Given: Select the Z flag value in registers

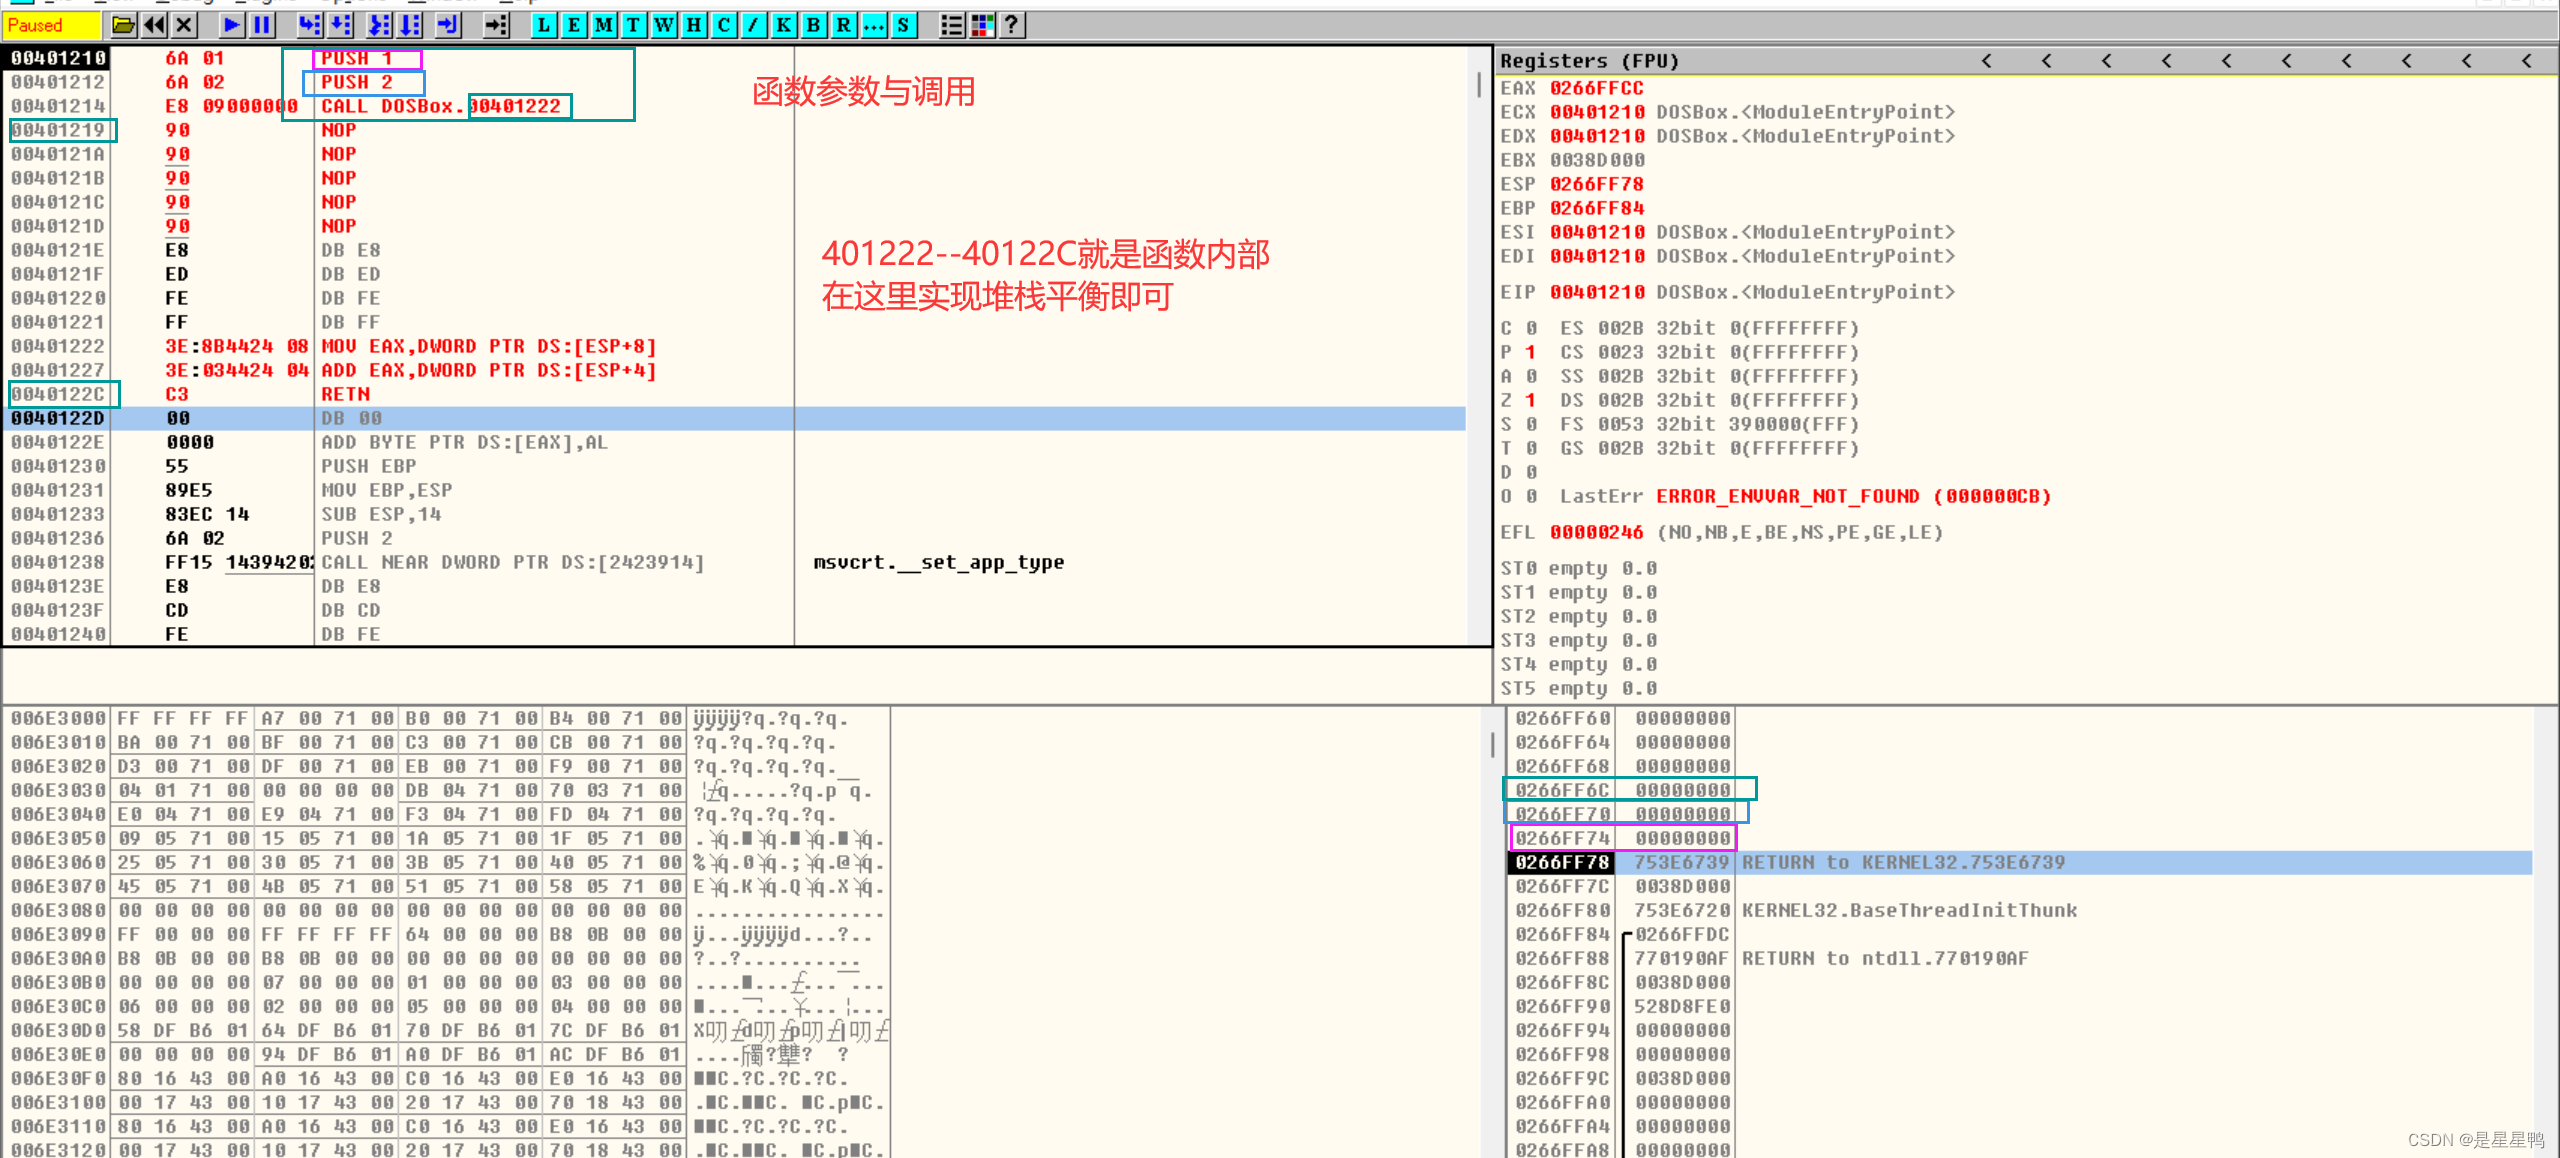Looking at the screenshot, I should pyautogui.click(x=1530, y=400).
